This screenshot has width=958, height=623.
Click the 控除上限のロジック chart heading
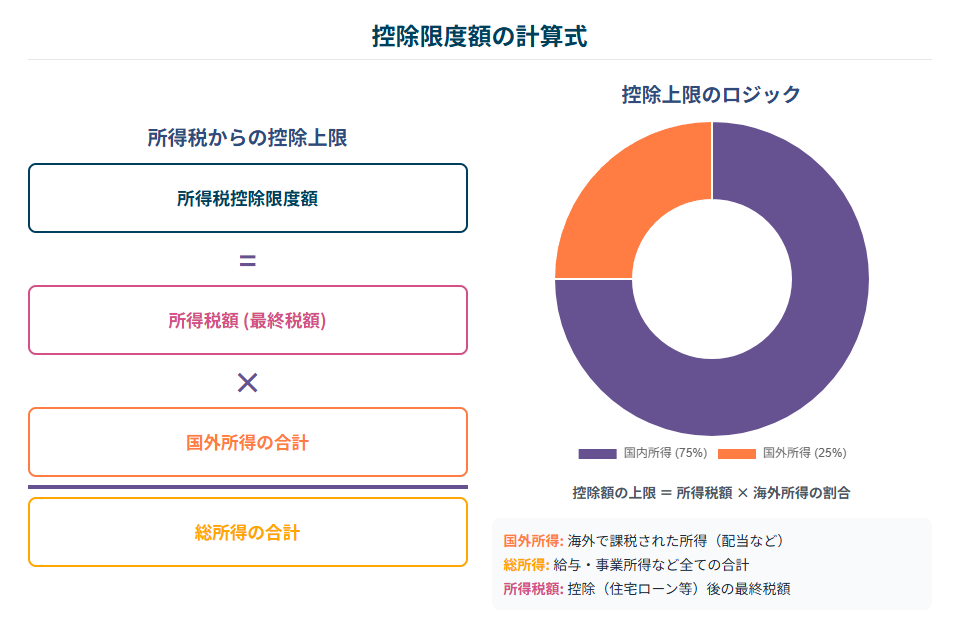click(711, 95)
